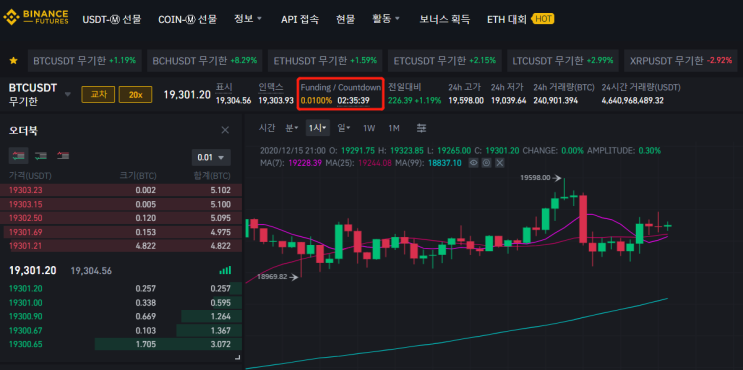This screenshot has width=743, height=370.
Task: Open ETH 대회 menu item
Action: [507, 19]
